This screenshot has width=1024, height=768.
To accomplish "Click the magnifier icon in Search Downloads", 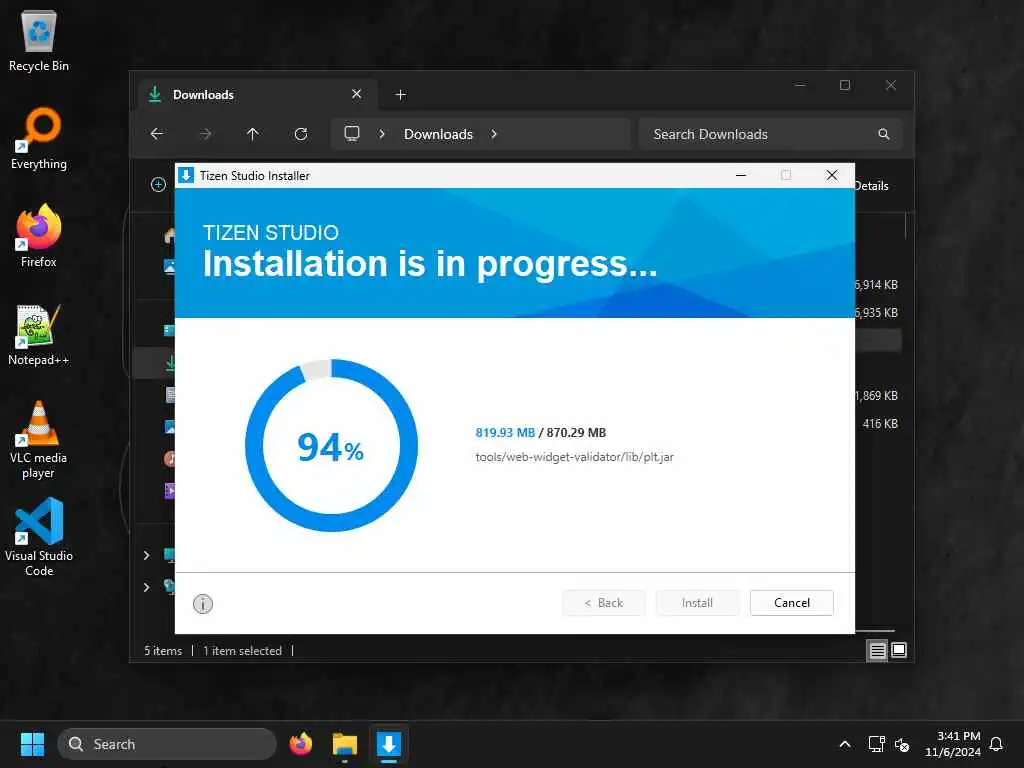I will [x=884, y=134].
